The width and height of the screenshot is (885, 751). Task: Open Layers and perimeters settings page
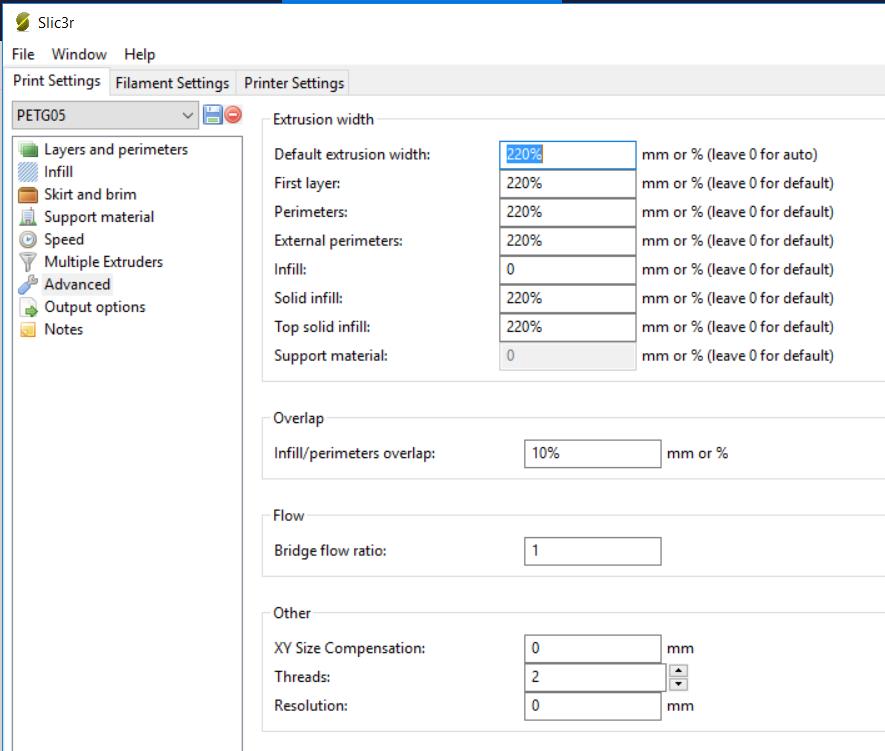click(115, 149)
